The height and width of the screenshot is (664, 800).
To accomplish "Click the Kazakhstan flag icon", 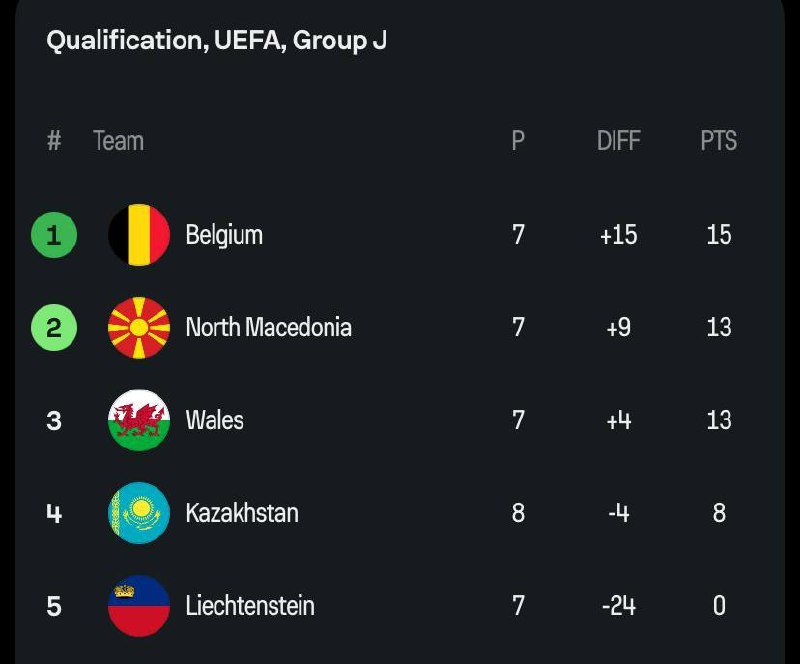I will [139, 513].
